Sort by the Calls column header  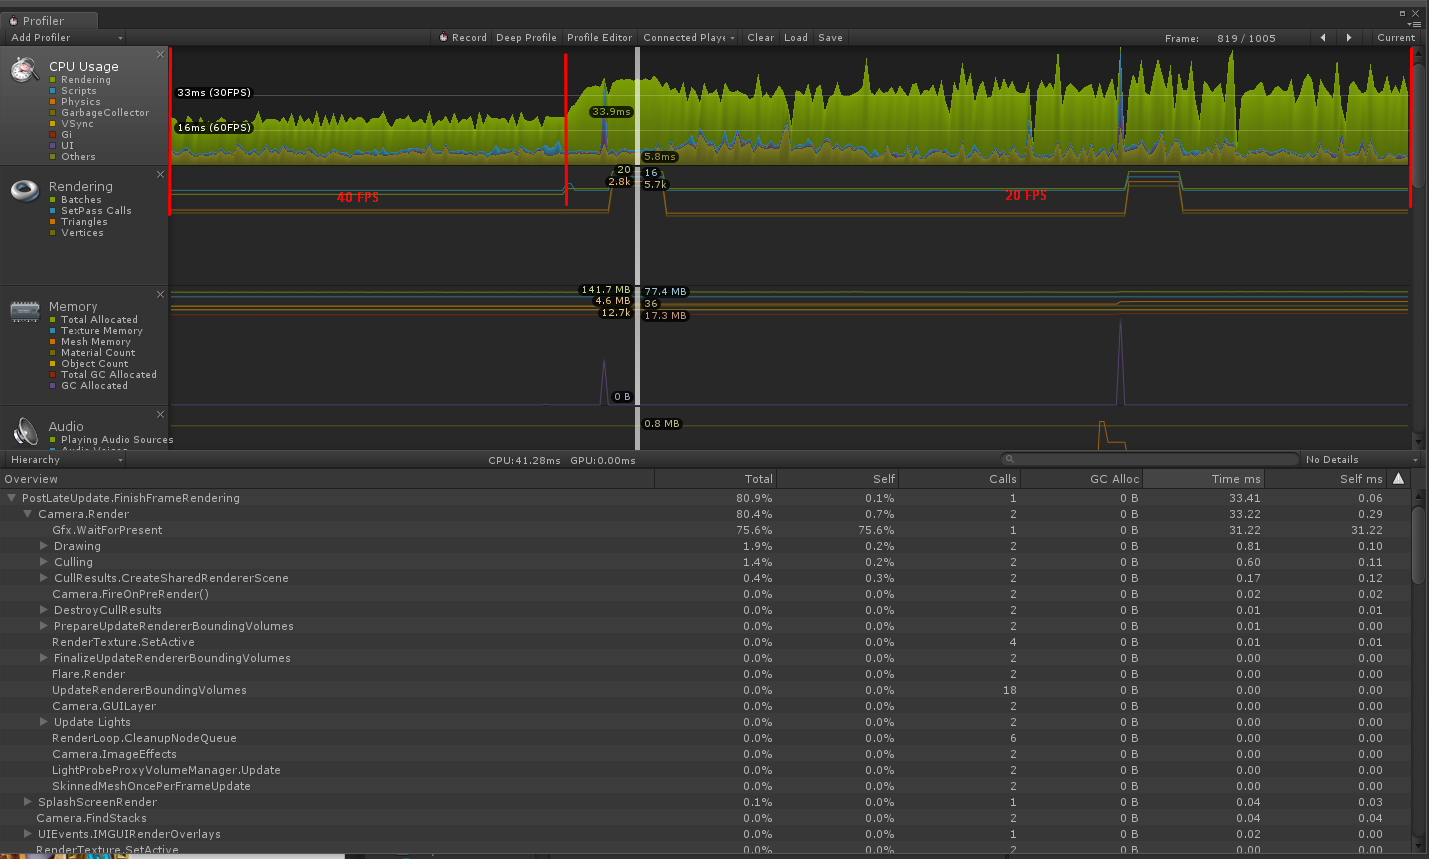pyautogui.click(x=960, y=479)
